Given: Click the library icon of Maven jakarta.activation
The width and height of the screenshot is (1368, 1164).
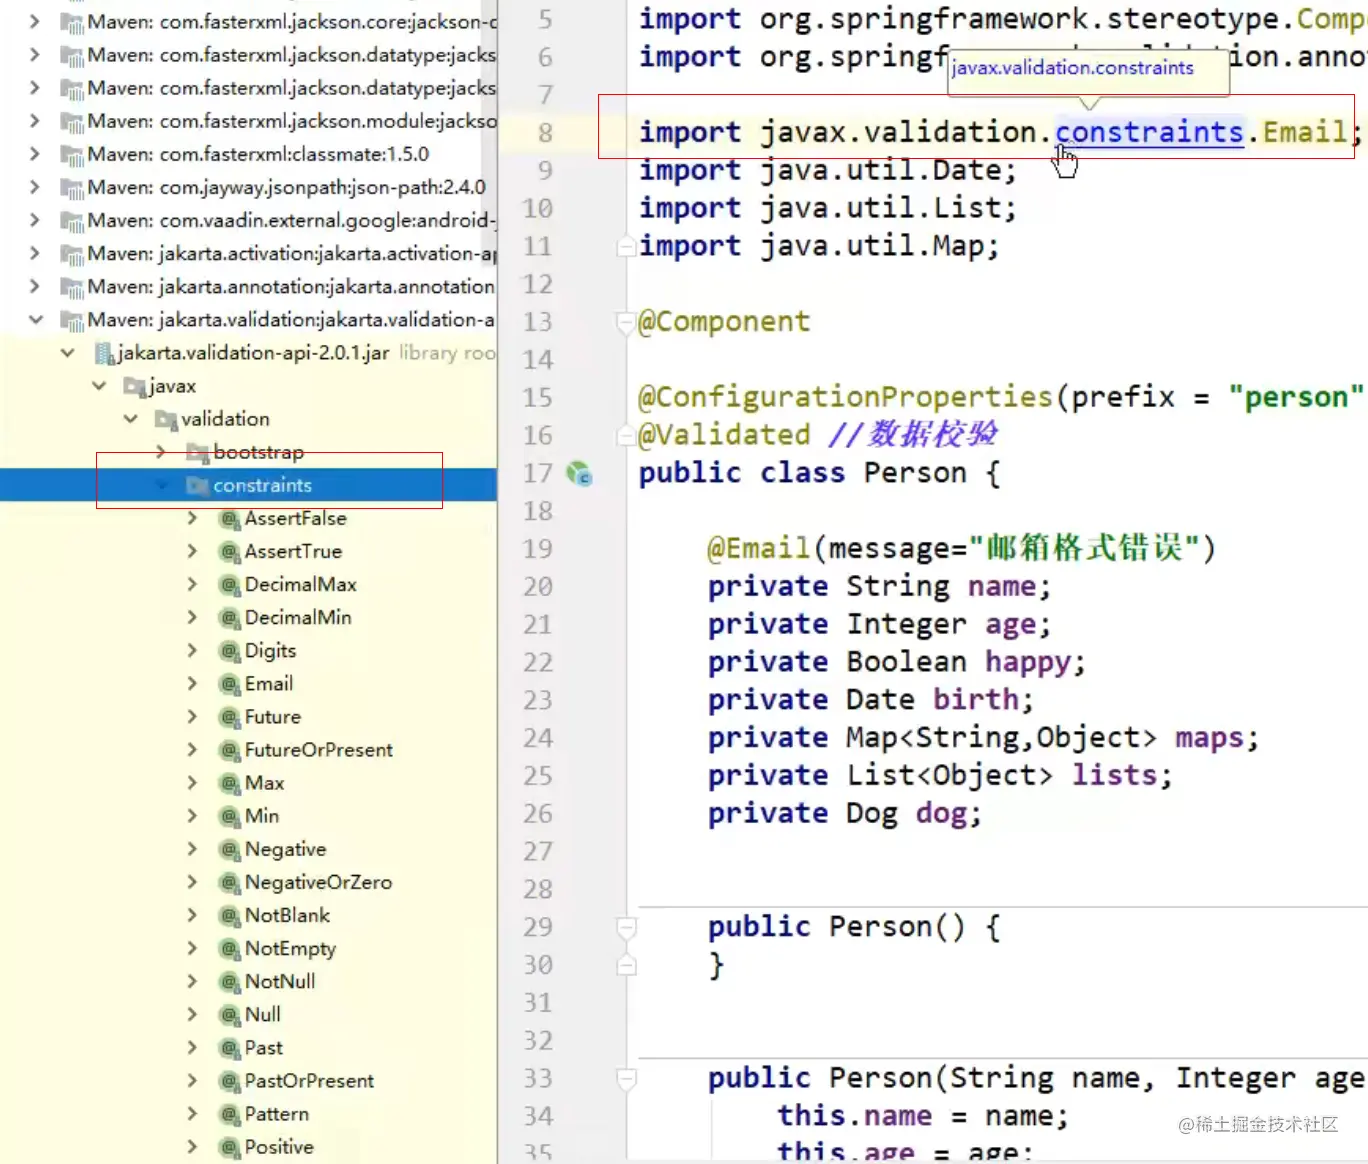Looking at the screenshot, I should click(x=71, y=254).
